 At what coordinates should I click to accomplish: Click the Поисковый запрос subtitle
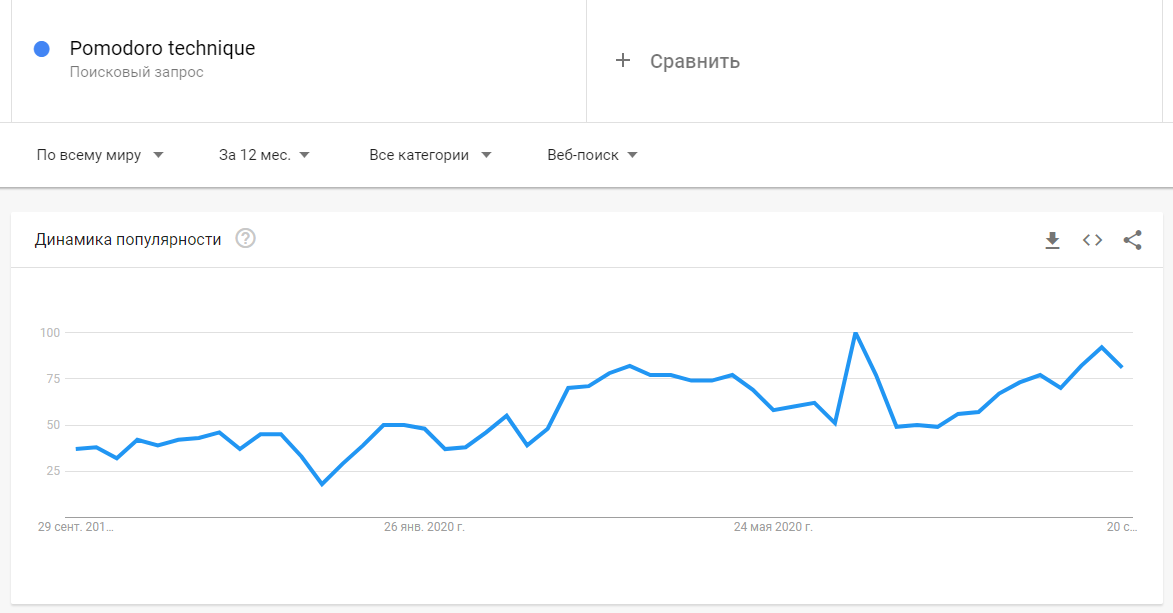coord(136,73)
